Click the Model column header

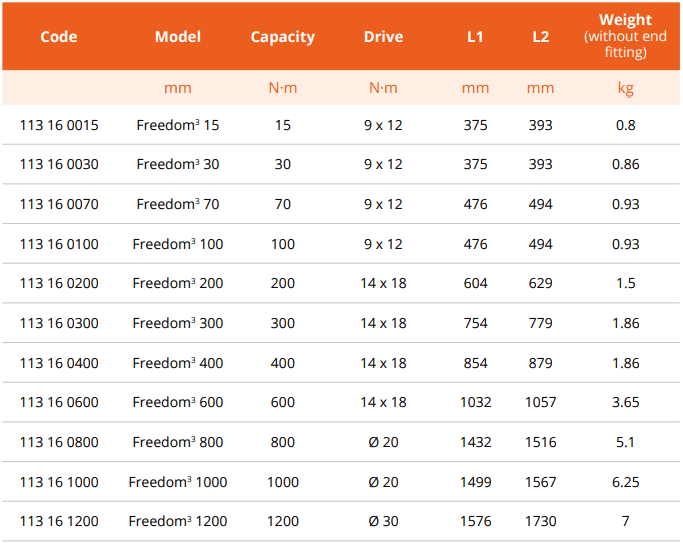pyautogui.click(x=178, y=37)
